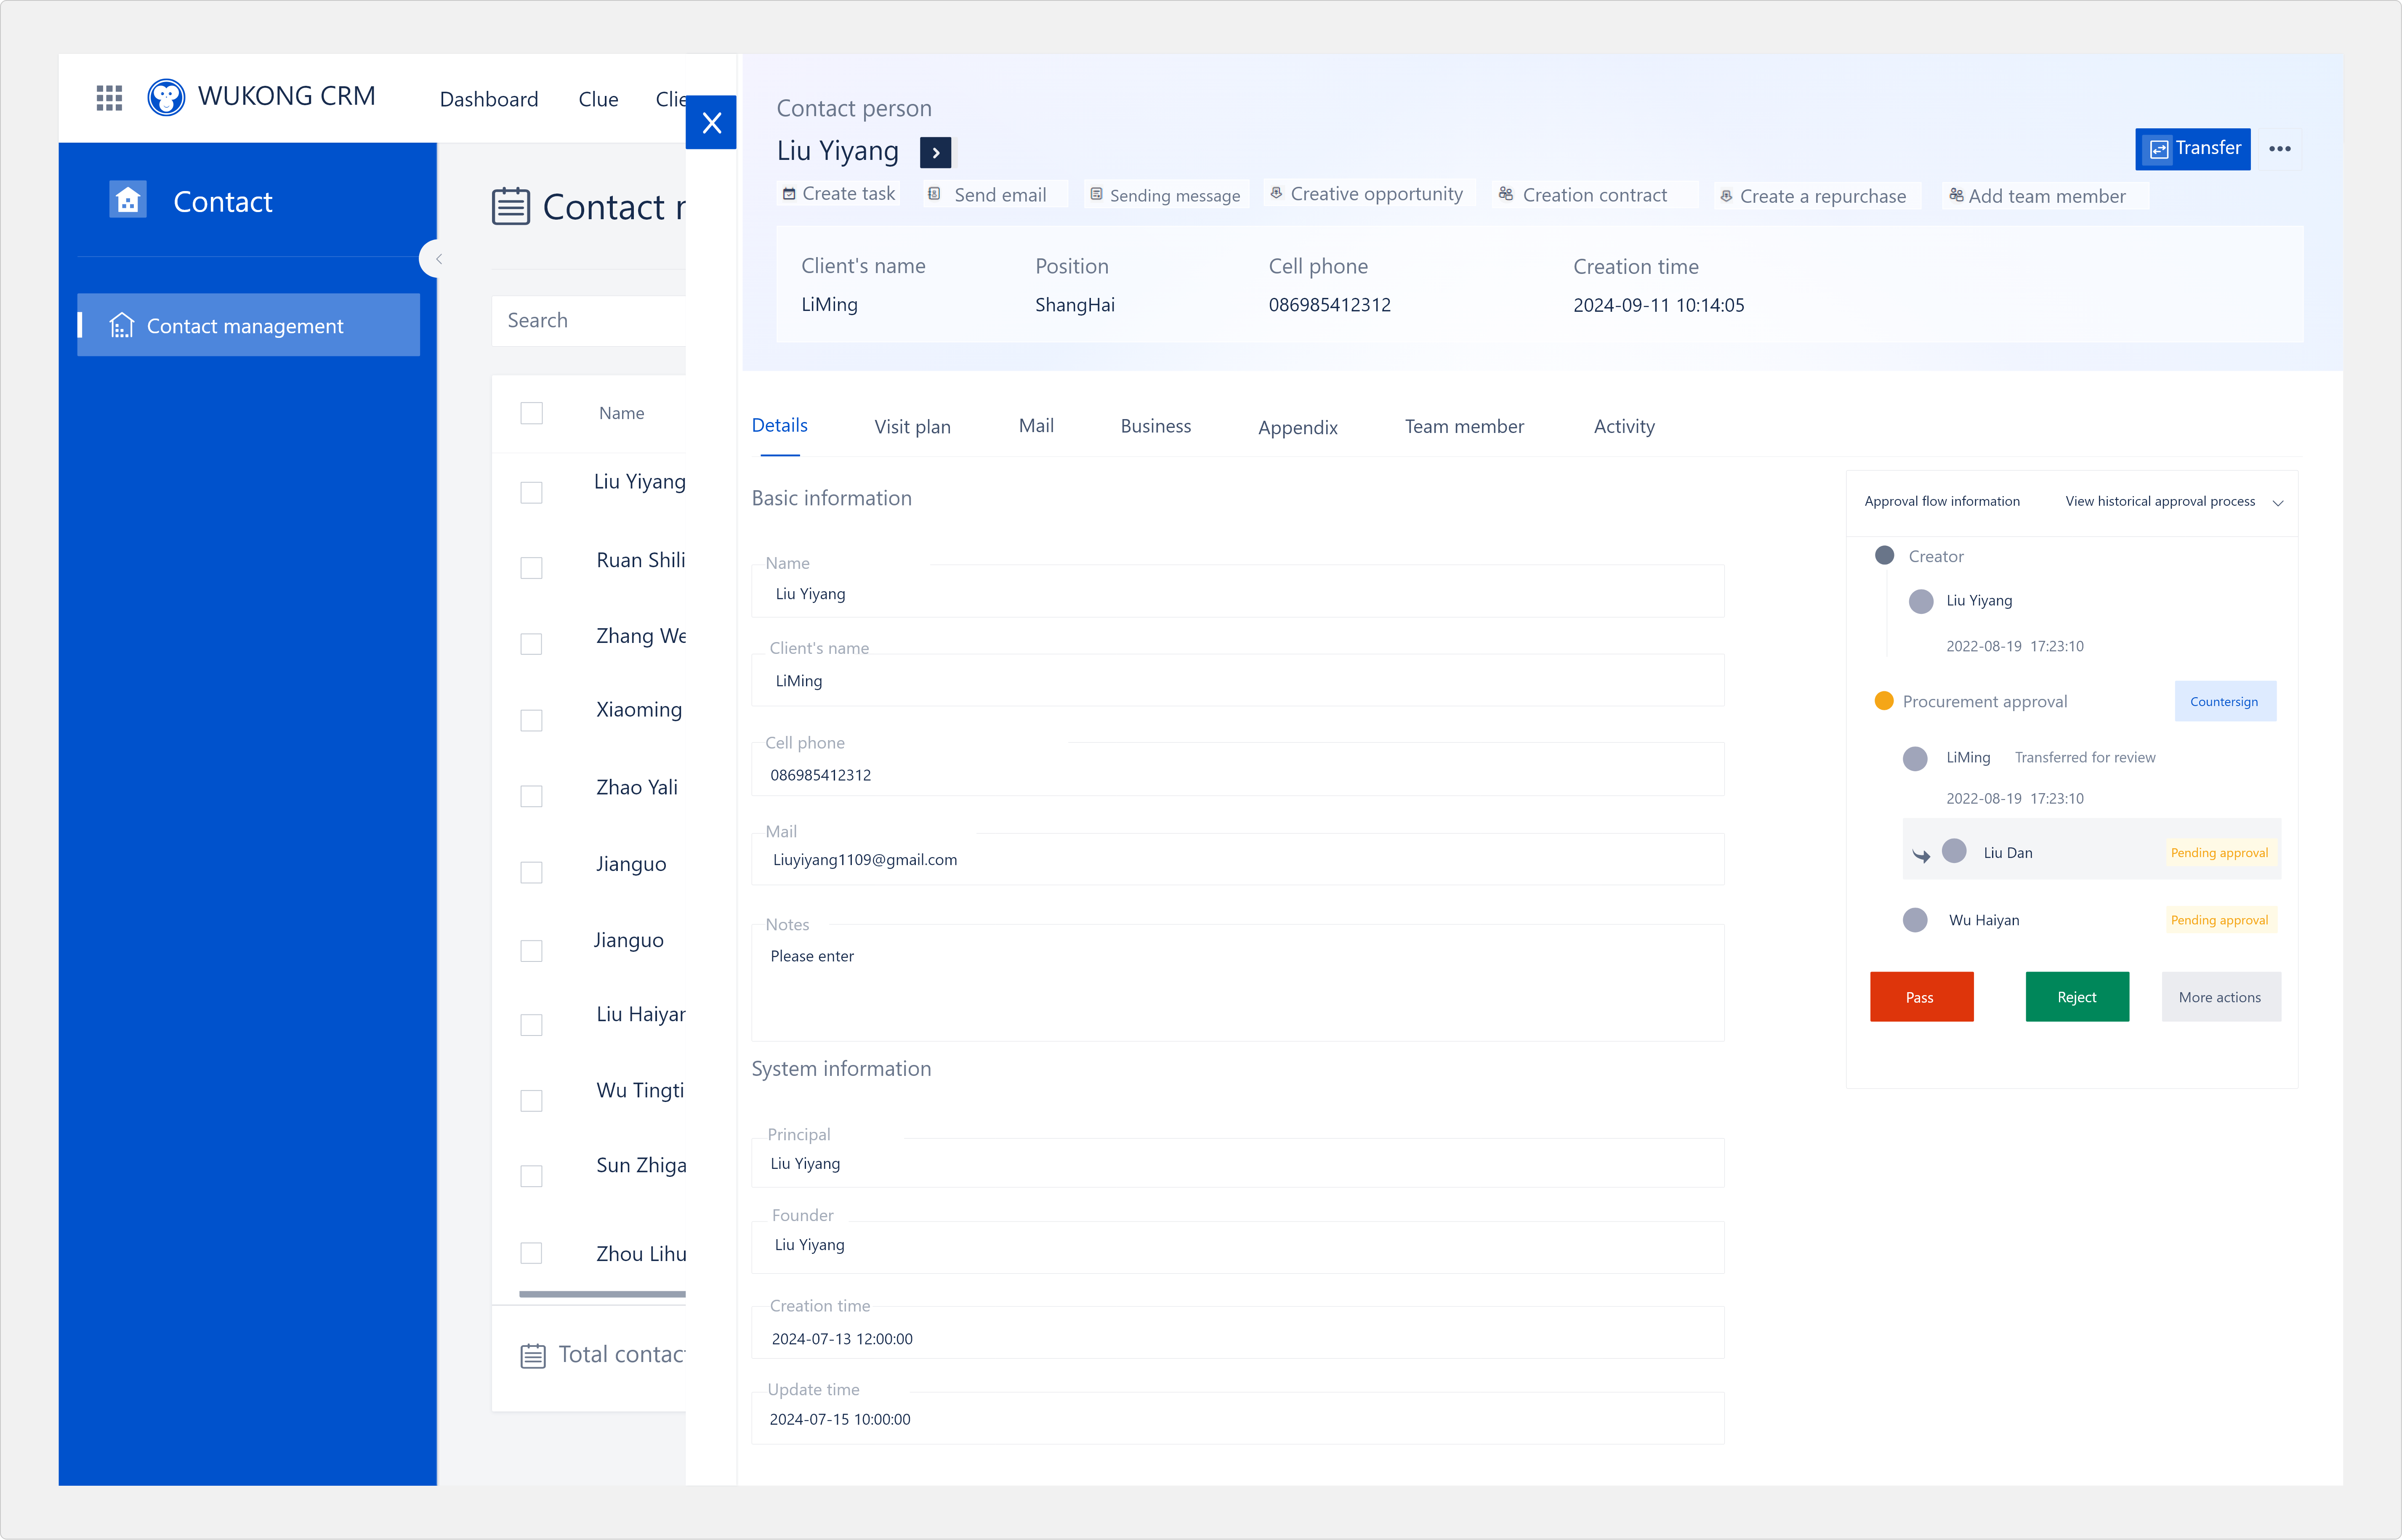Image resolution: width=2402 pixels, height=1540 pixels.
Task: Click Liu Dan's avatar in approval flow
Action: tap(1954, 851)
